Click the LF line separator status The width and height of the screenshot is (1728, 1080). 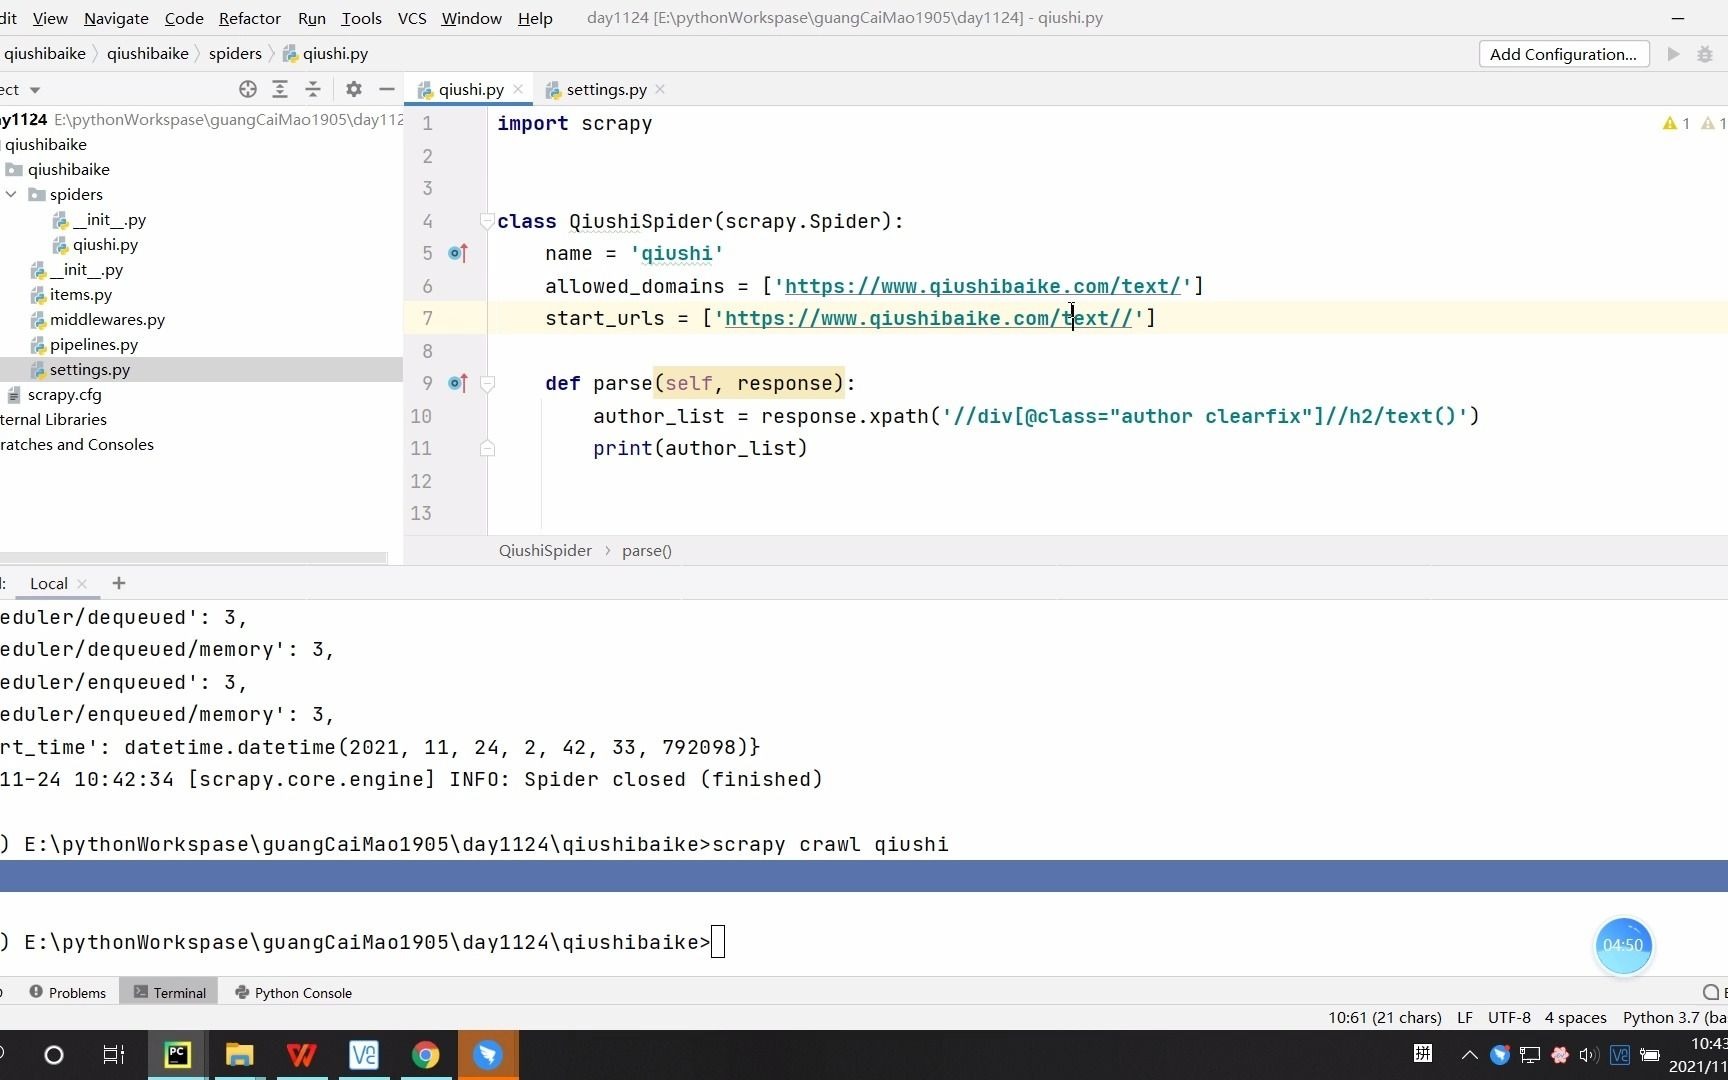(1465, 1017)
